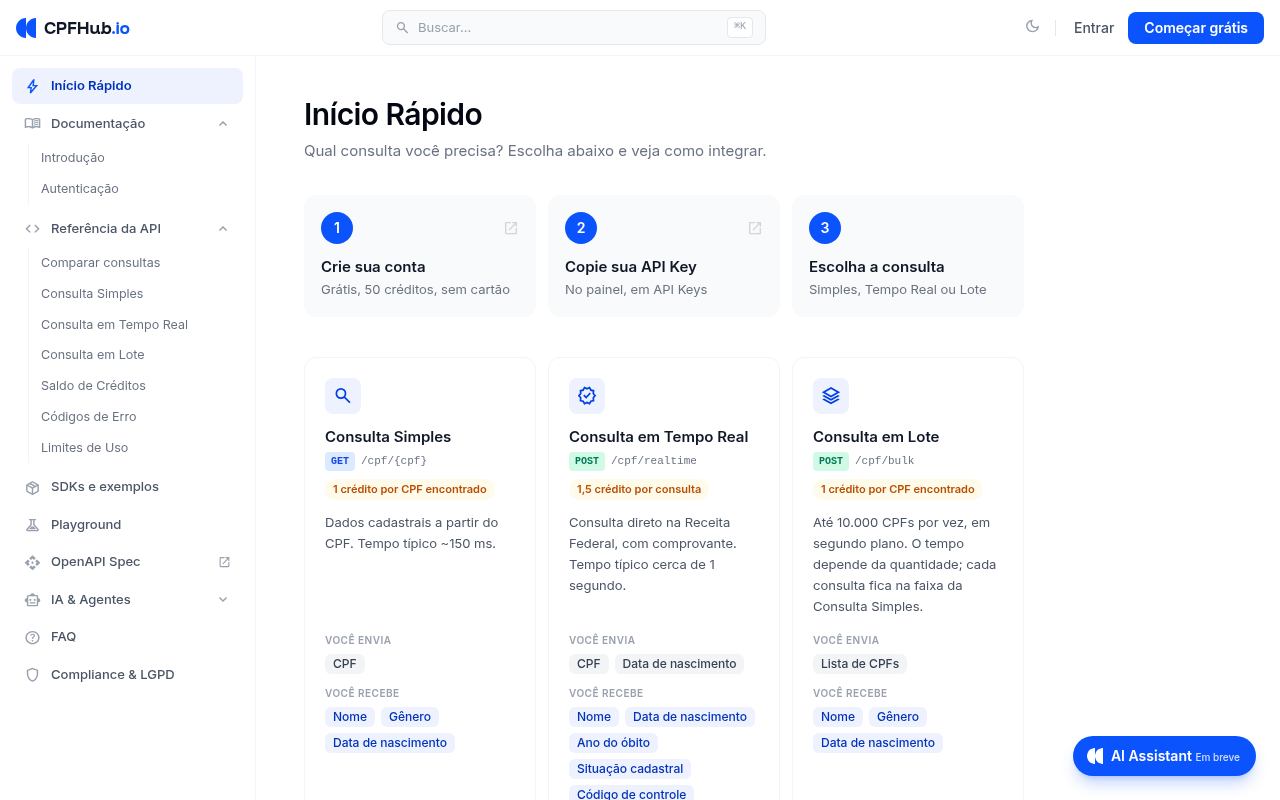Click the verified badge icon on Consulta em Tempo Real

tap(587, 396)
